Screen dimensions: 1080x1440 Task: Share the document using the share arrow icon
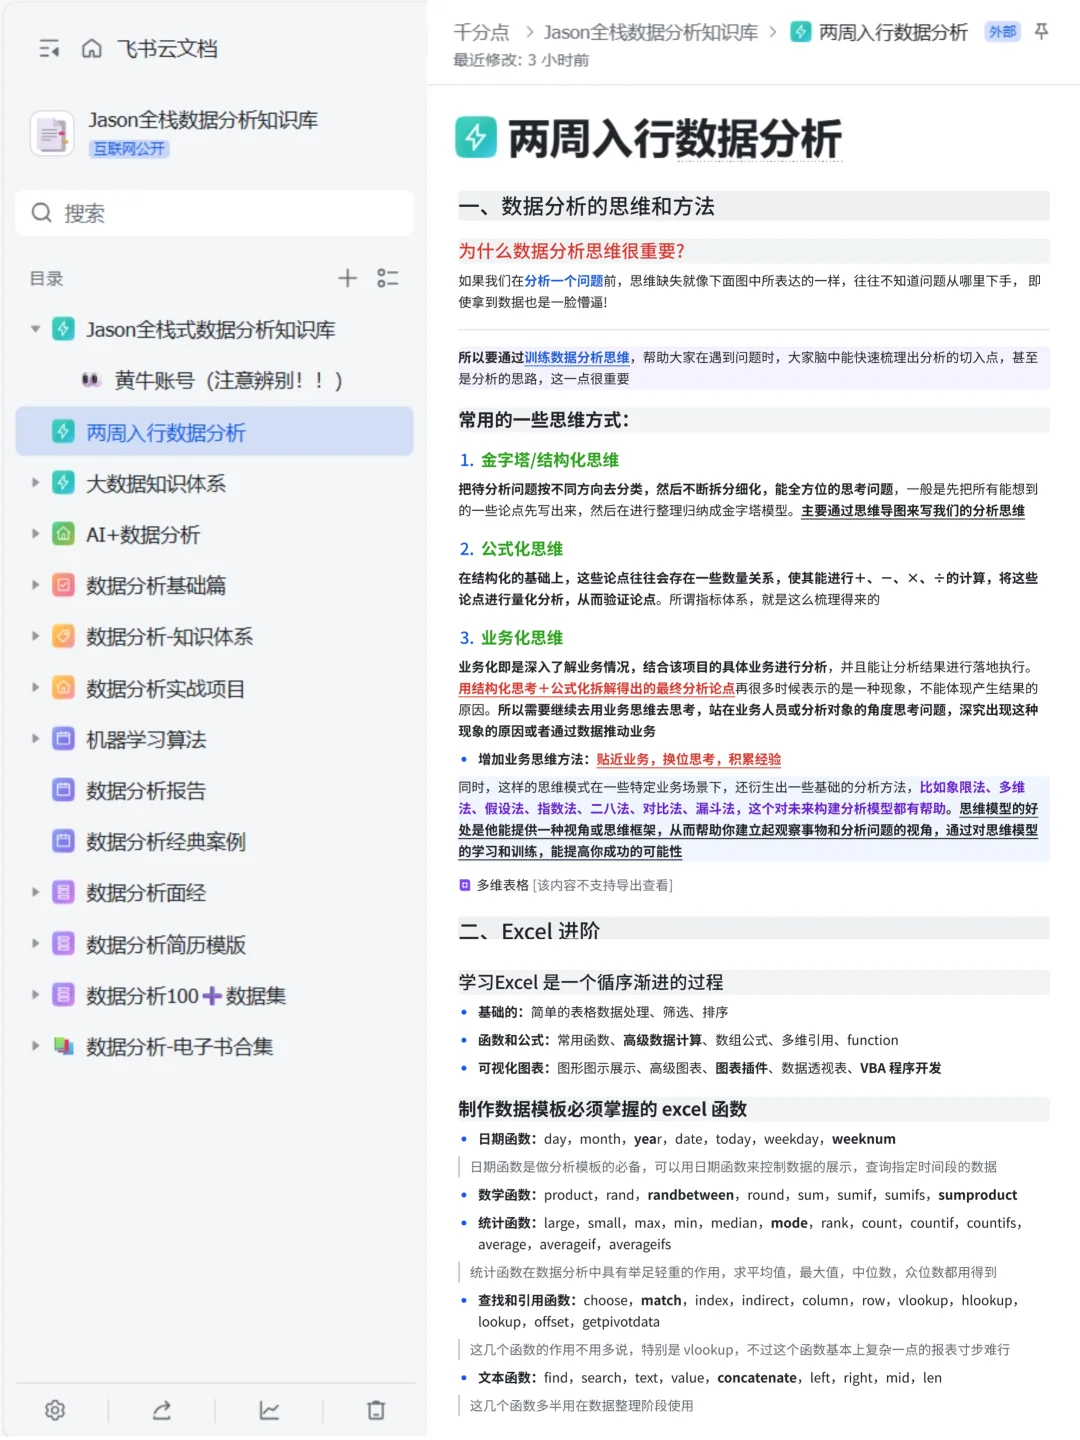click(162, 1411)
